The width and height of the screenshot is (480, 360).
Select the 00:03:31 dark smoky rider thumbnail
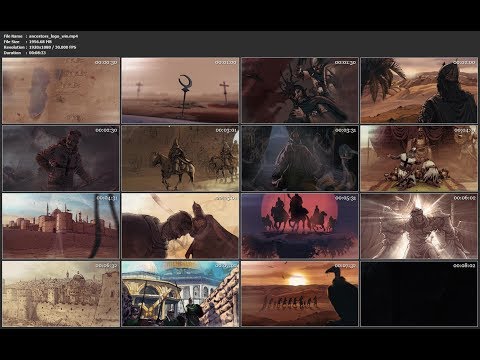point(300,158)
